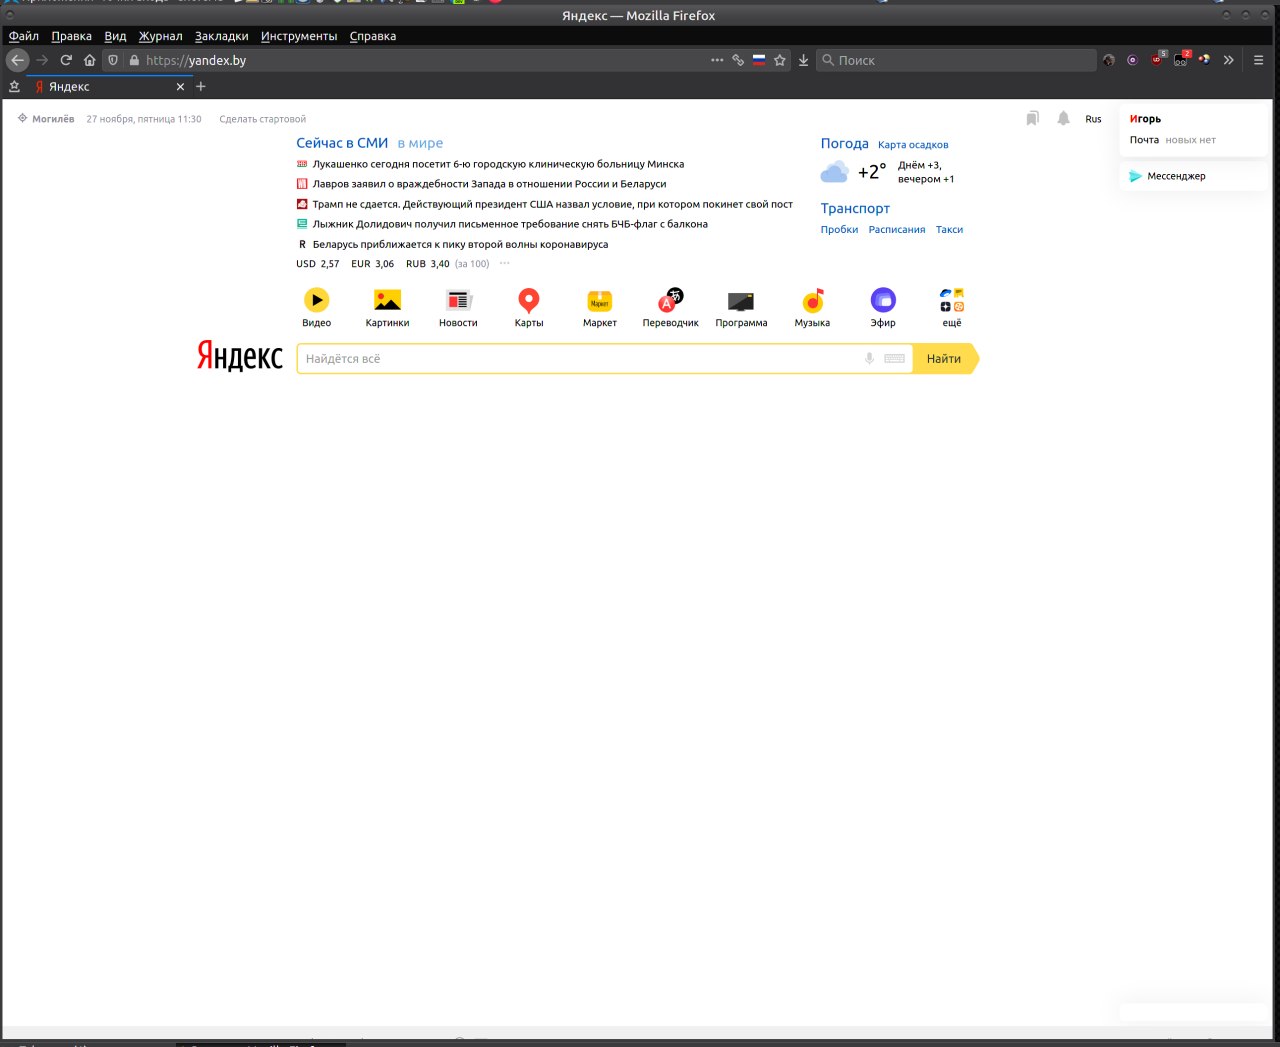Screen dimensions: 1280x1047
Task: Open tracking protection shield icon
Action: [113, 60]
